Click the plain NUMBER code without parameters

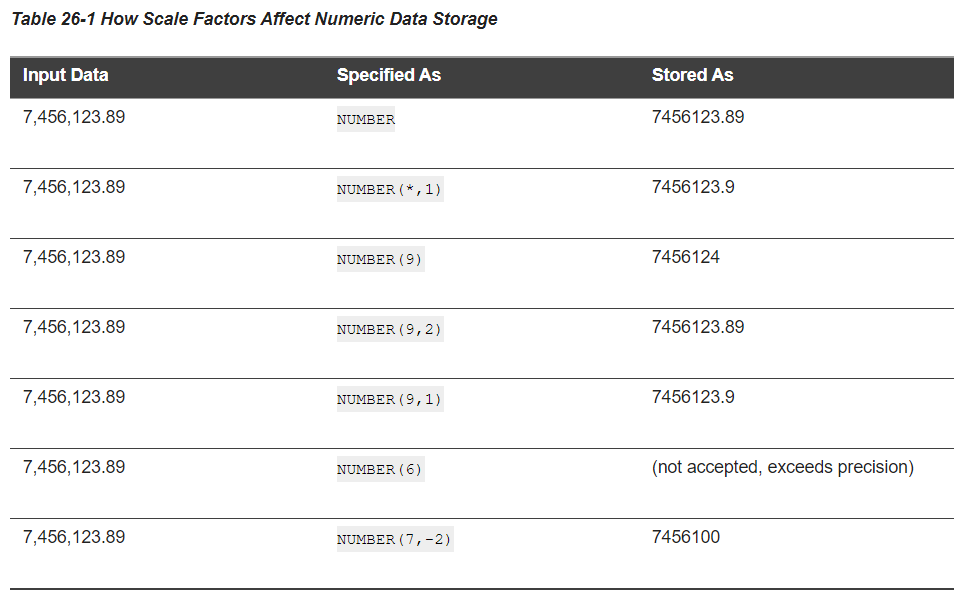366,120
